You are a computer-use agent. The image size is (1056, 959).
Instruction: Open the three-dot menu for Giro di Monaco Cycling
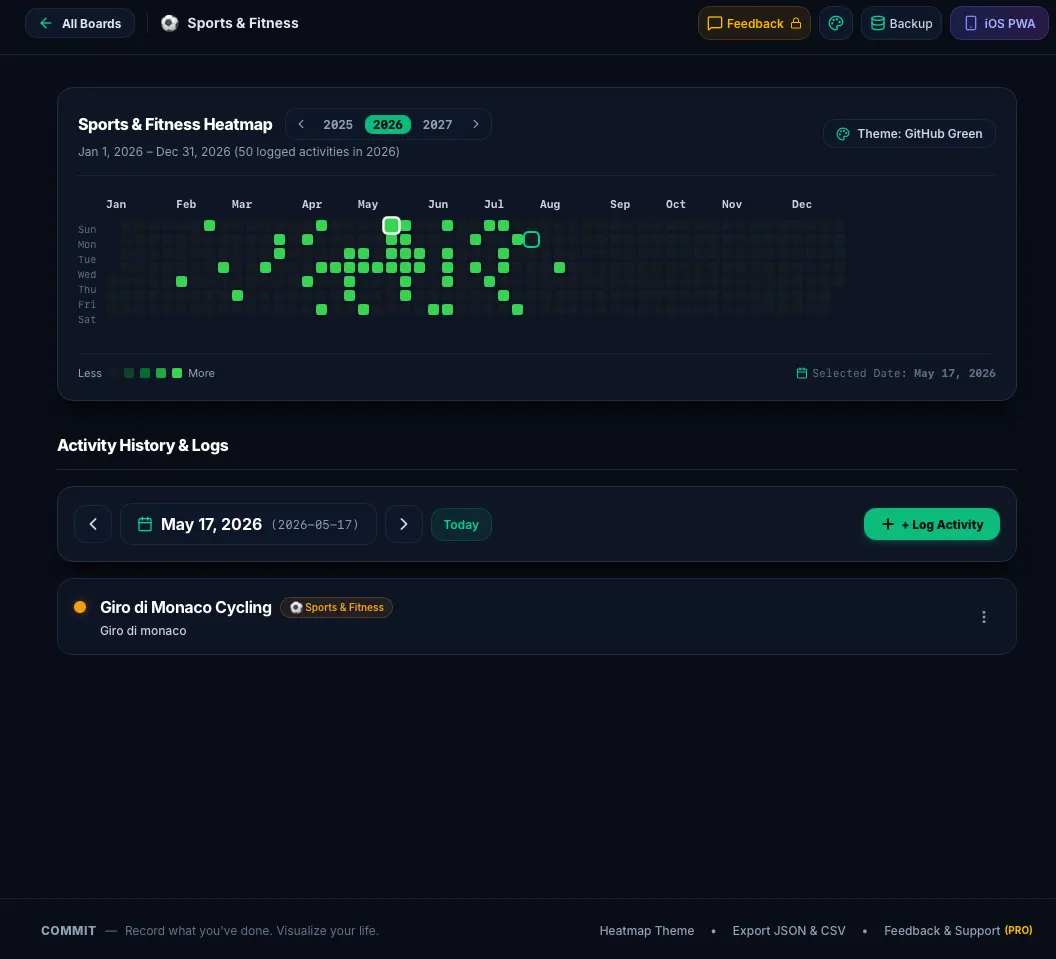(x=983, y=617)
